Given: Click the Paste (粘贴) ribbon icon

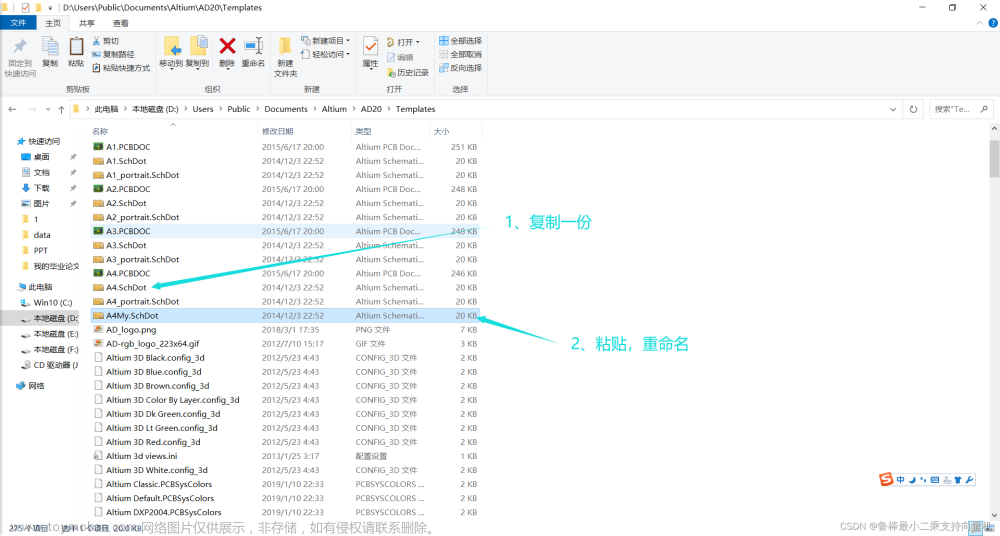Looking at the screenshot, I should pyautogui.click(x=76, y=47).
